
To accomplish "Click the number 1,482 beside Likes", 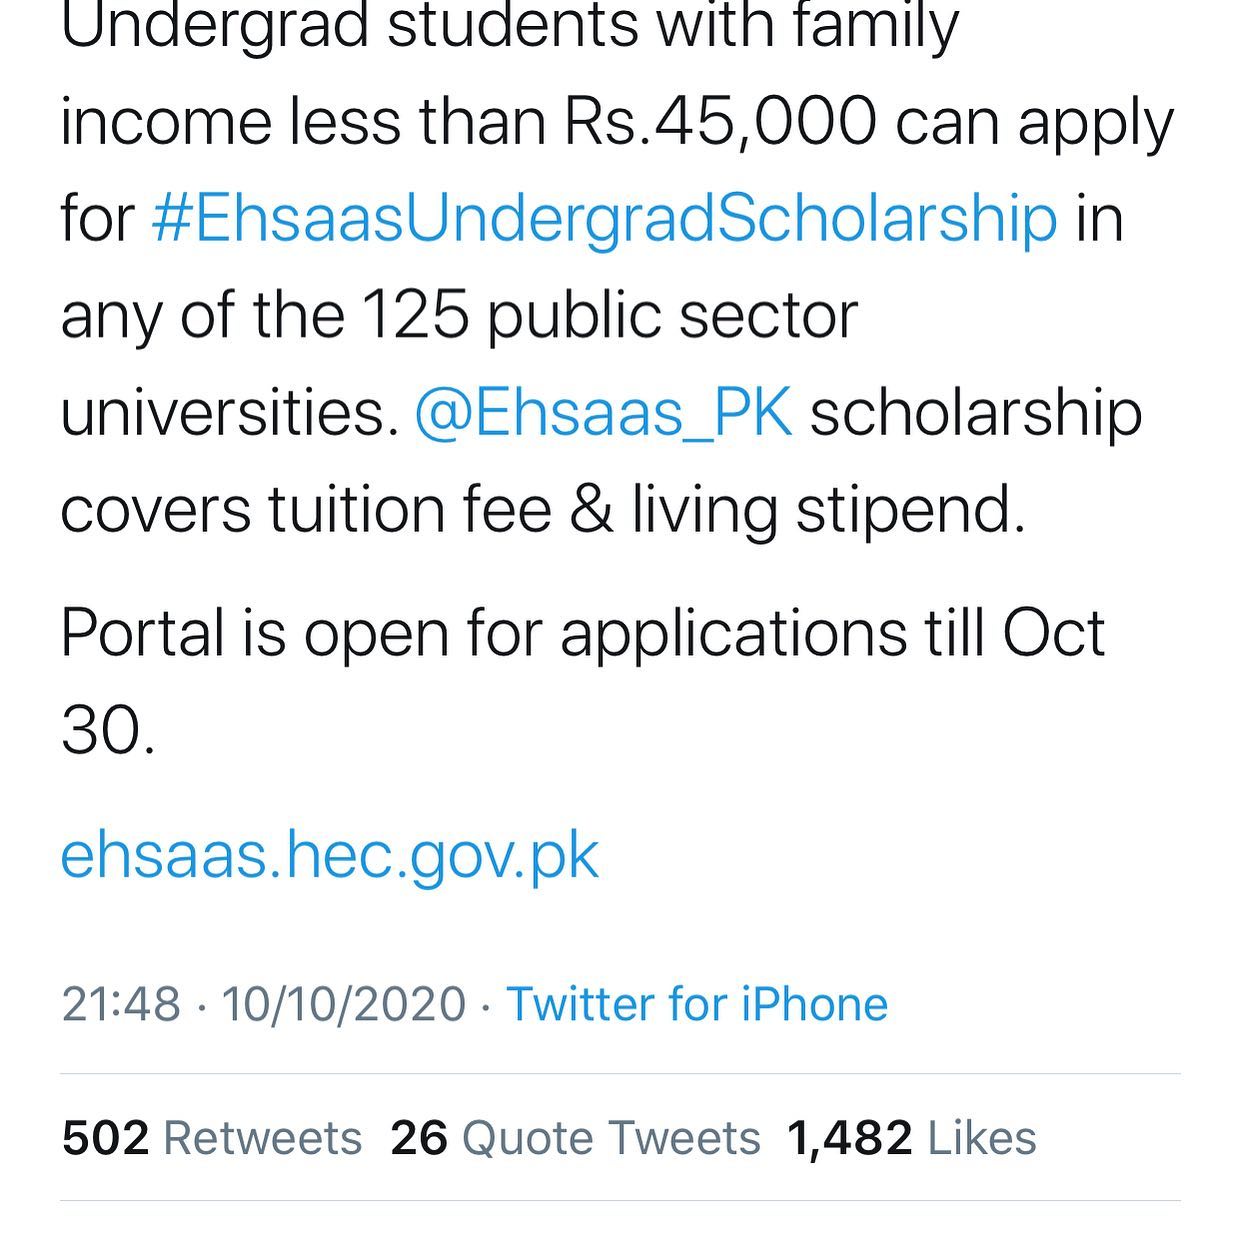I will tap(849, 1138).
